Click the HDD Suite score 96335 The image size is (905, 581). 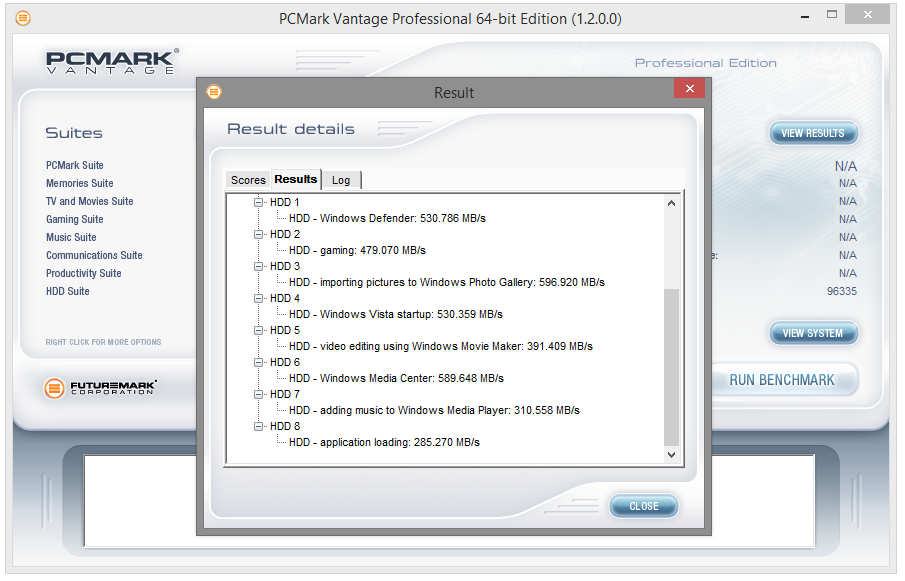[x=842, y=291]
